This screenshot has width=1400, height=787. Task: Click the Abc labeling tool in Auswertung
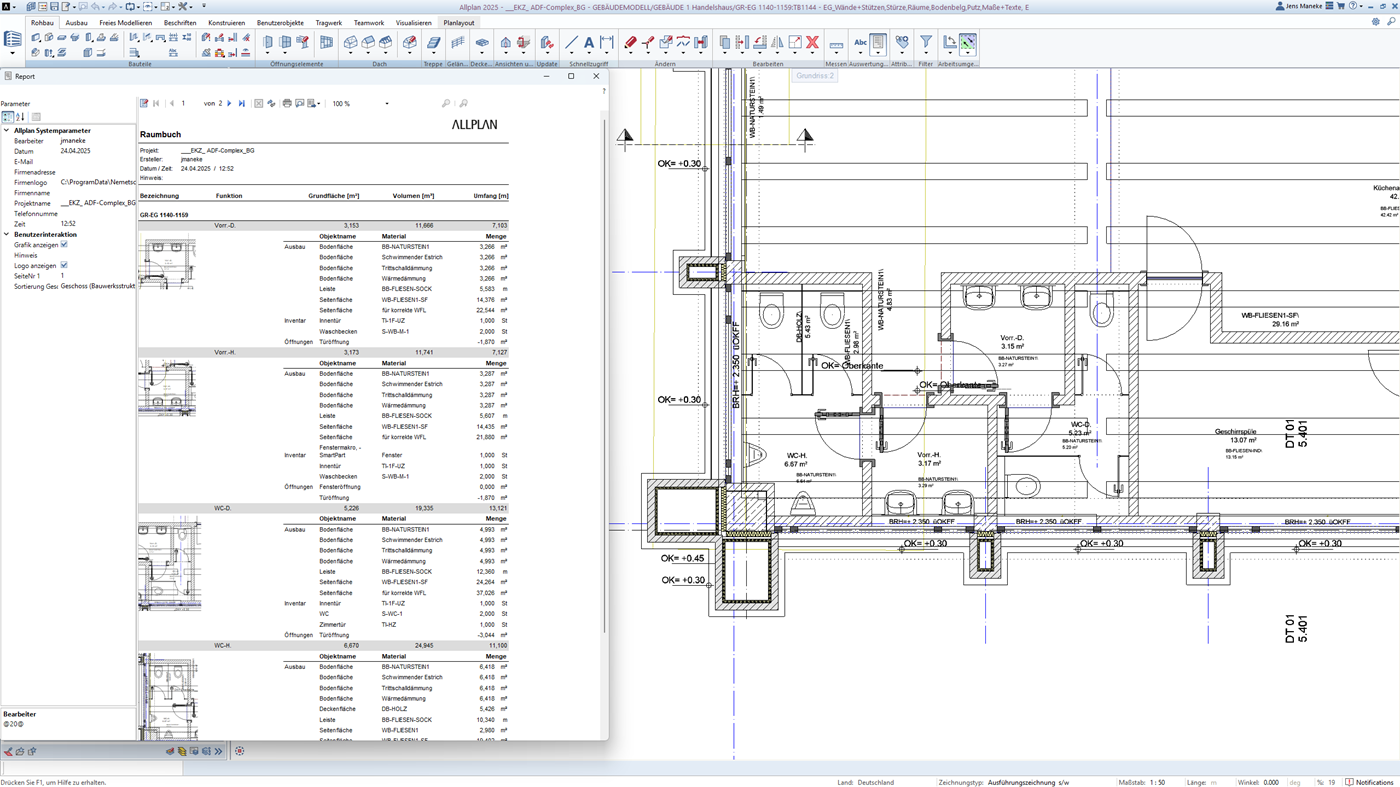click(x=860, y=43)
